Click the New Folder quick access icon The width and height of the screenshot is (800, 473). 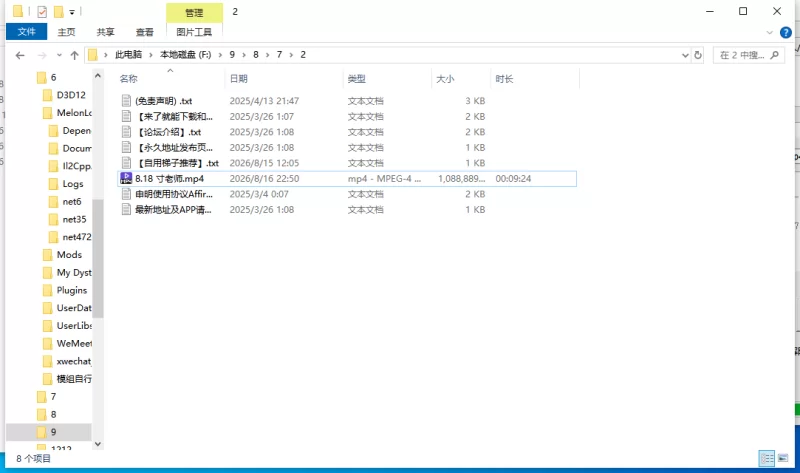[x=59, y=11]
